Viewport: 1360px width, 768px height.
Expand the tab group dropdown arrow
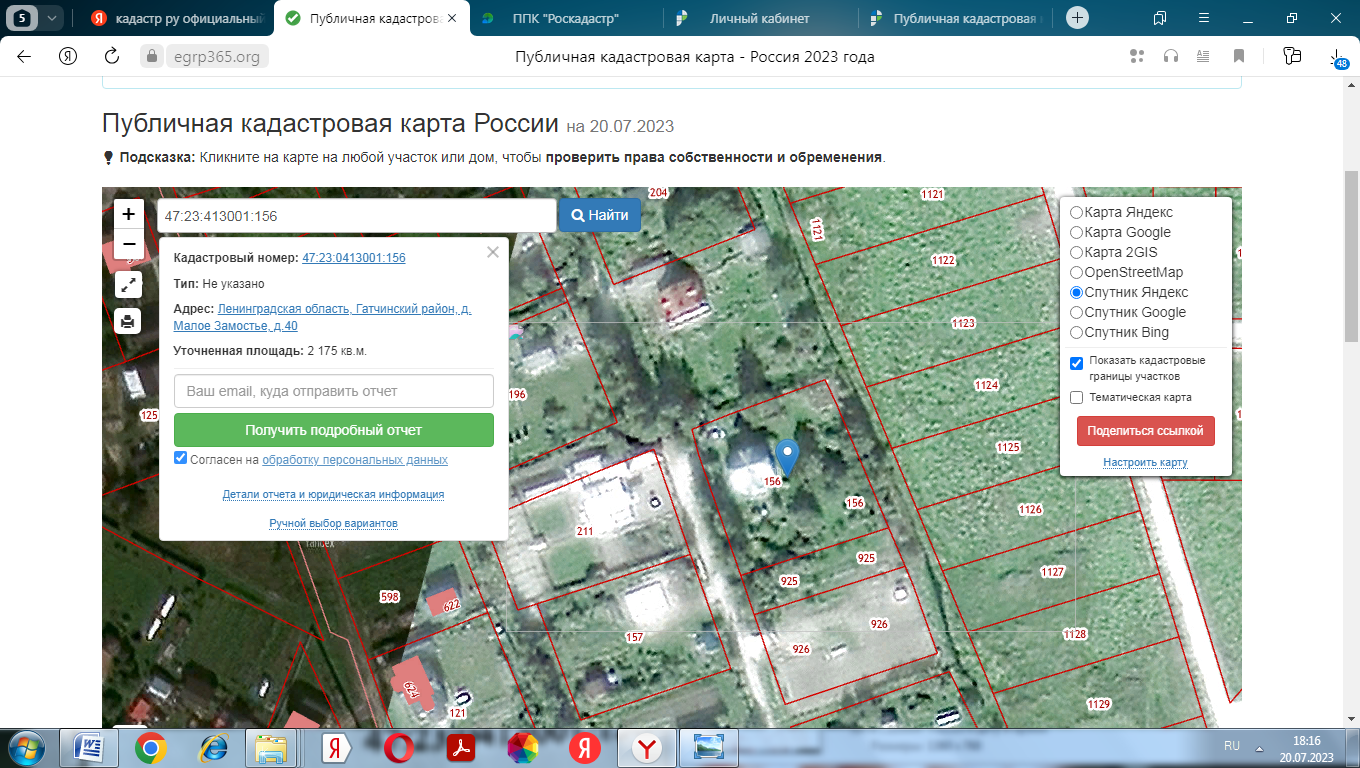[x=52, y=18]
